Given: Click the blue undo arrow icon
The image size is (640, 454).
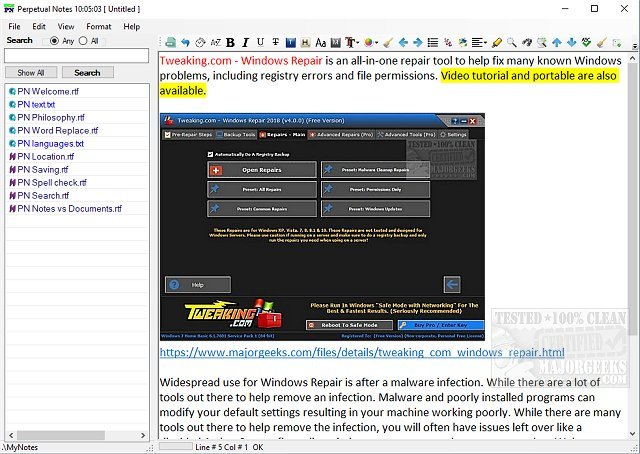Looking at the screenshot, I should [x=186, y=42].
